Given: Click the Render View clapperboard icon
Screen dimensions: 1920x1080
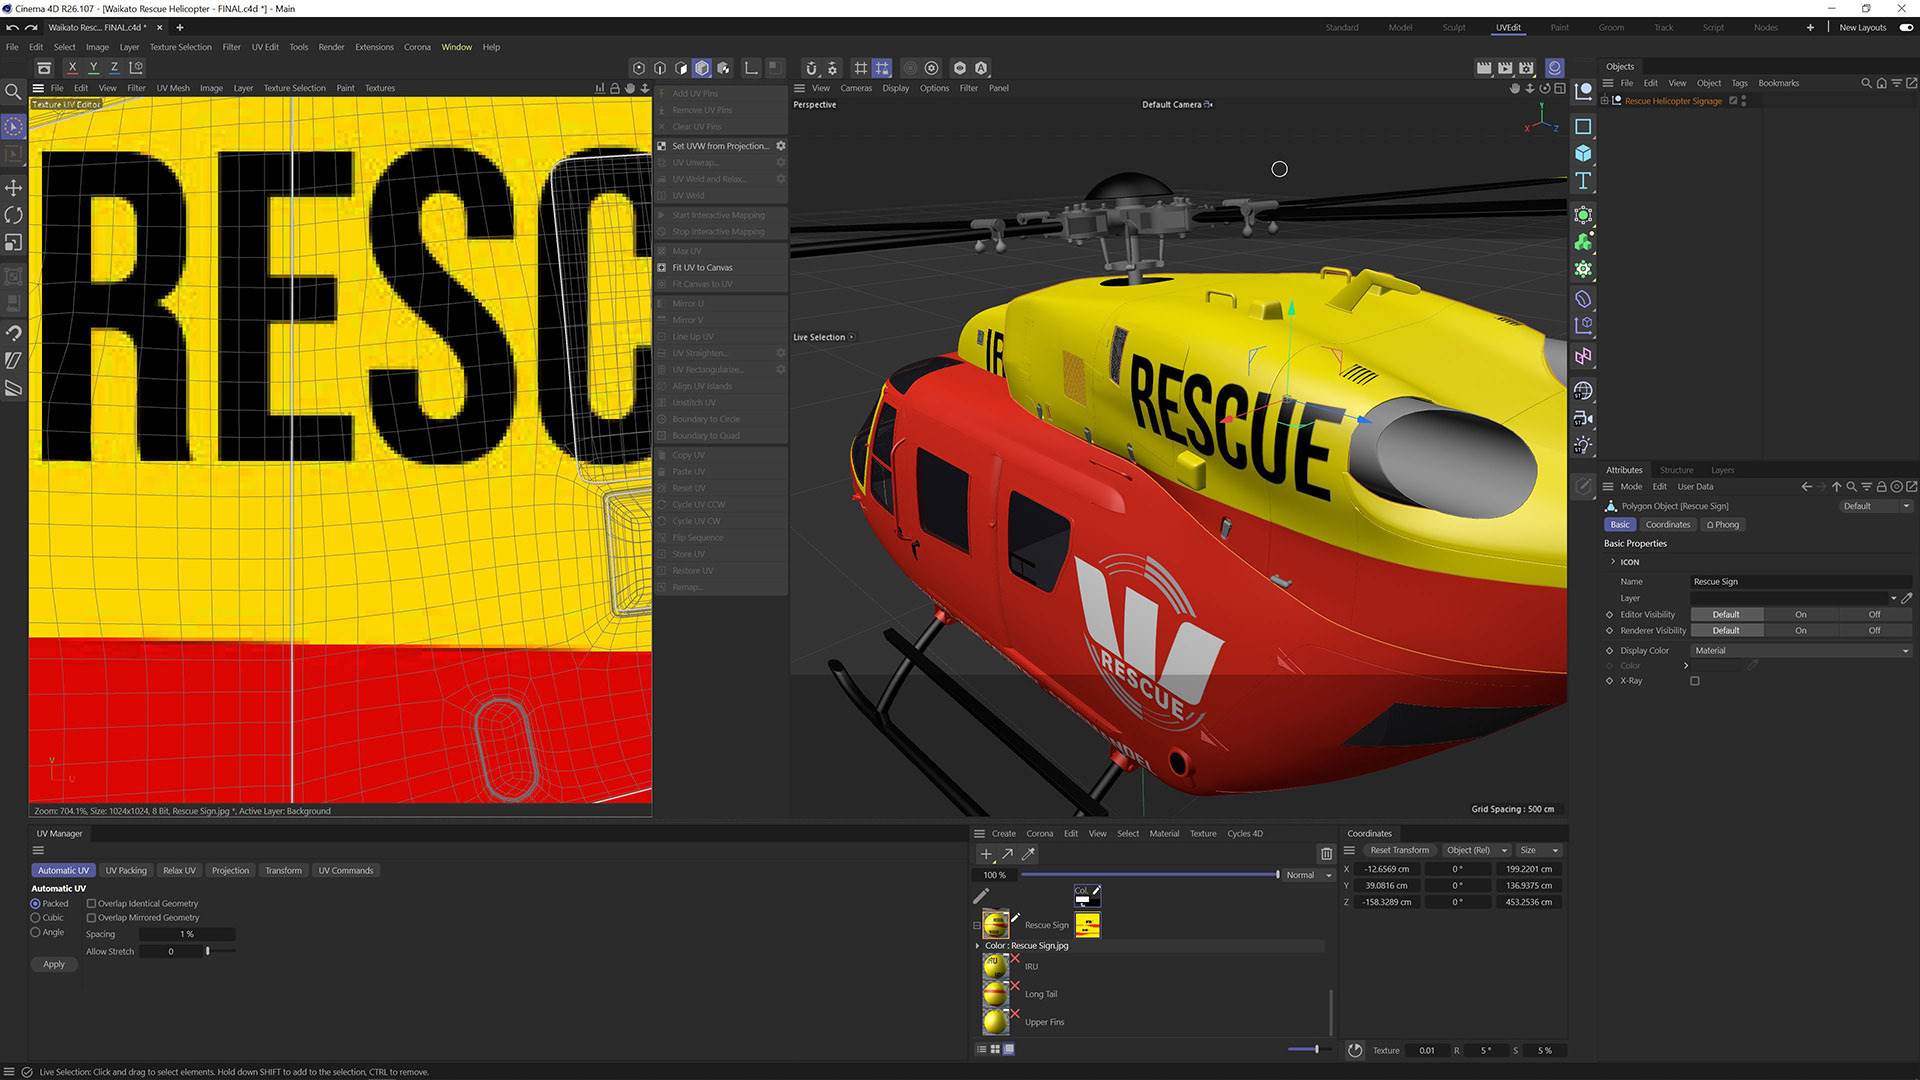Looking at the screenshot, I should point(1484,68).
